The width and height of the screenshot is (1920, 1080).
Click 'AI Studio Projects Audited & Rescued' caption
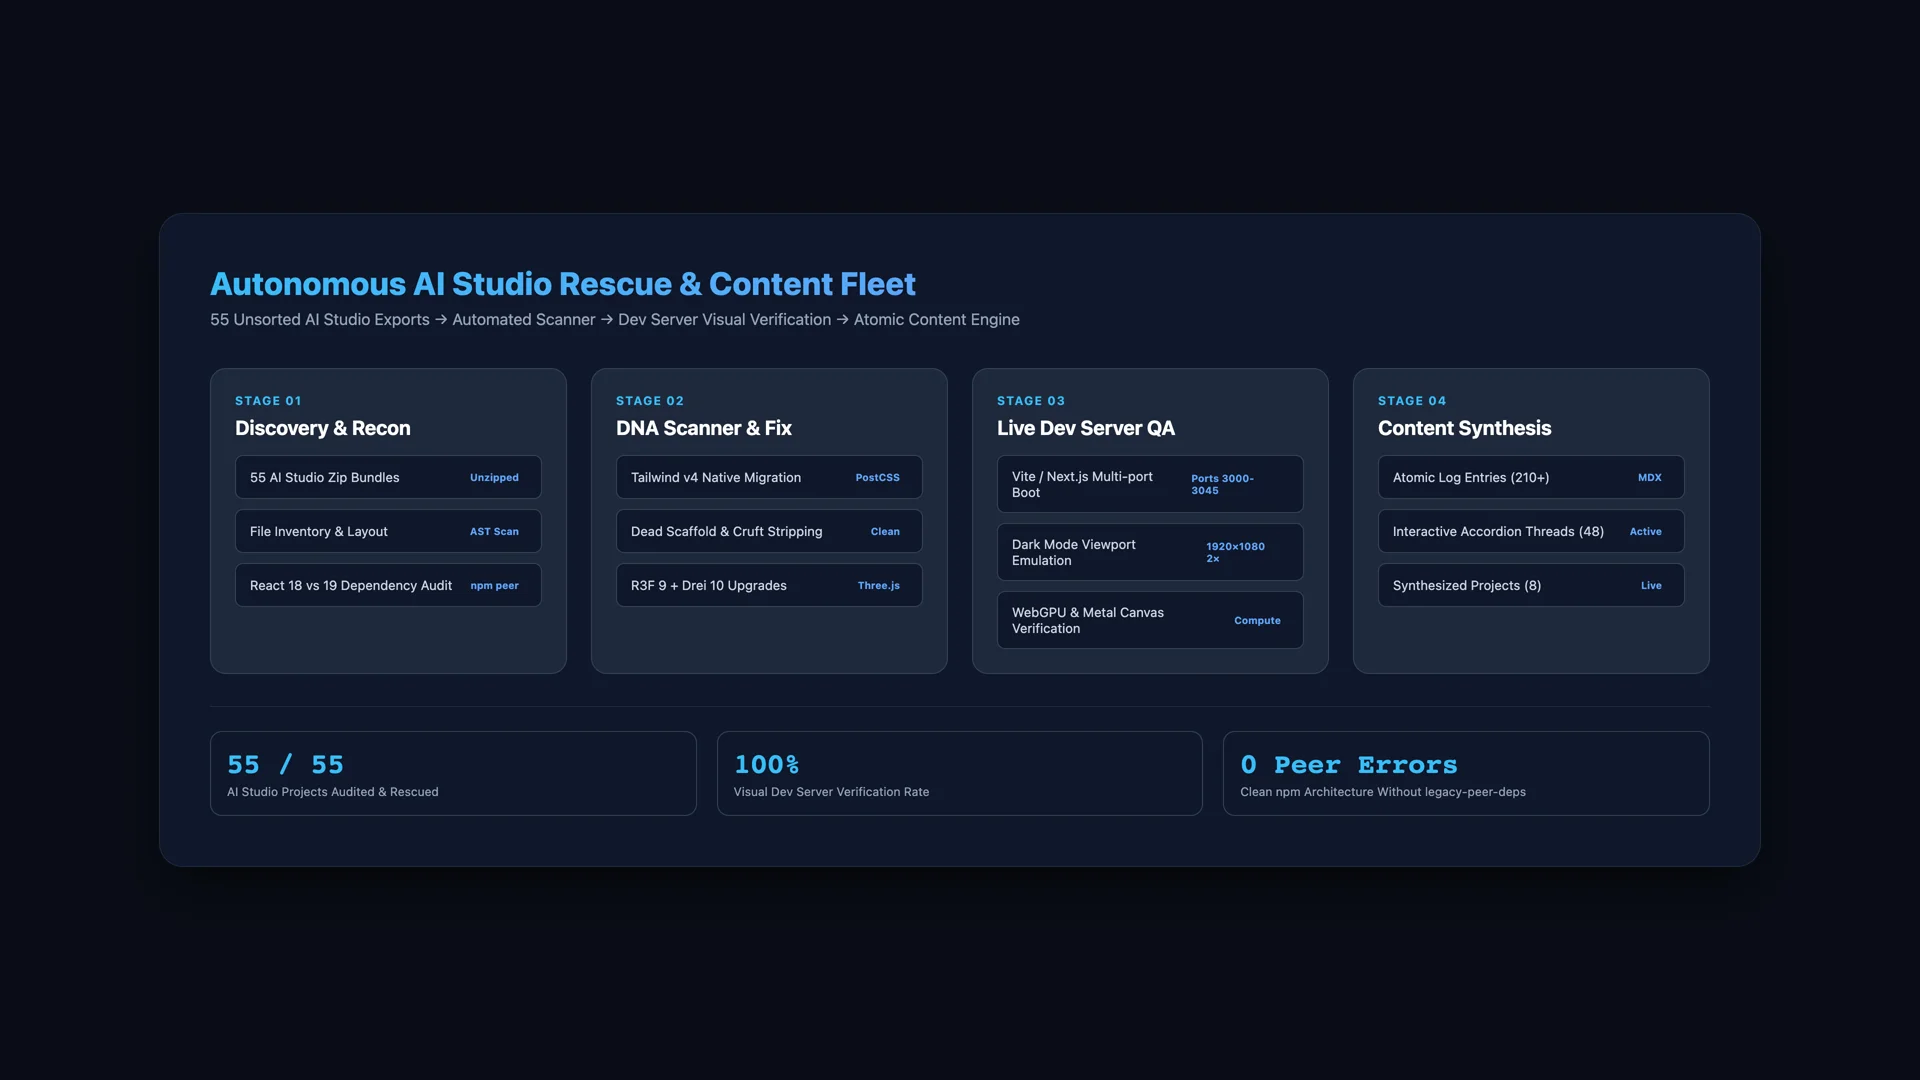point(332,792)
